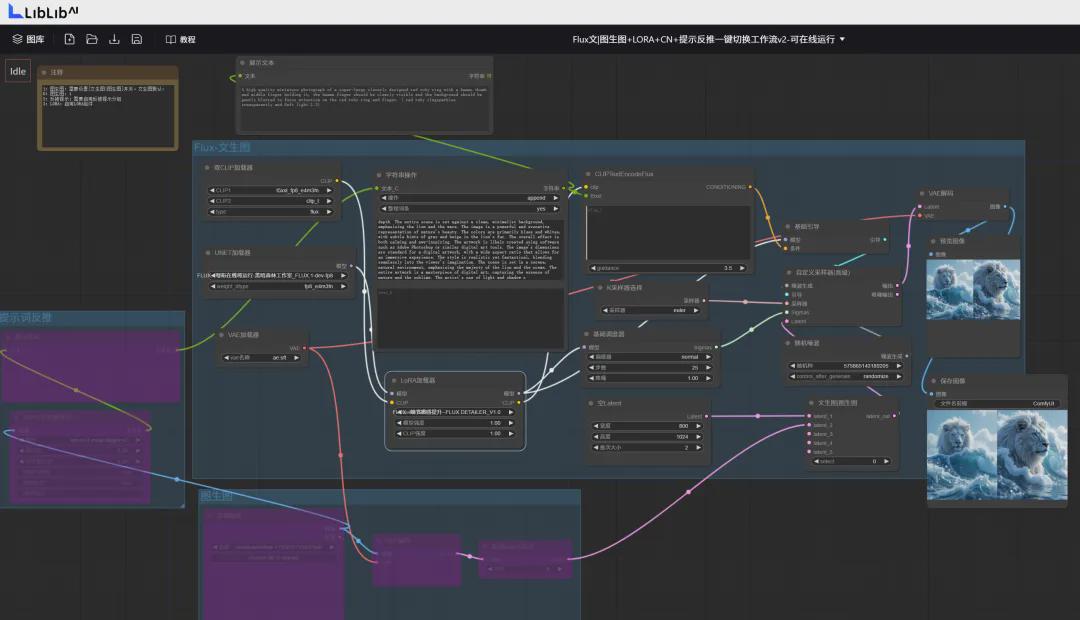
Task: Click the left arrow on 宽度 800
Action: pyautogui.click(x=593, y=426)
